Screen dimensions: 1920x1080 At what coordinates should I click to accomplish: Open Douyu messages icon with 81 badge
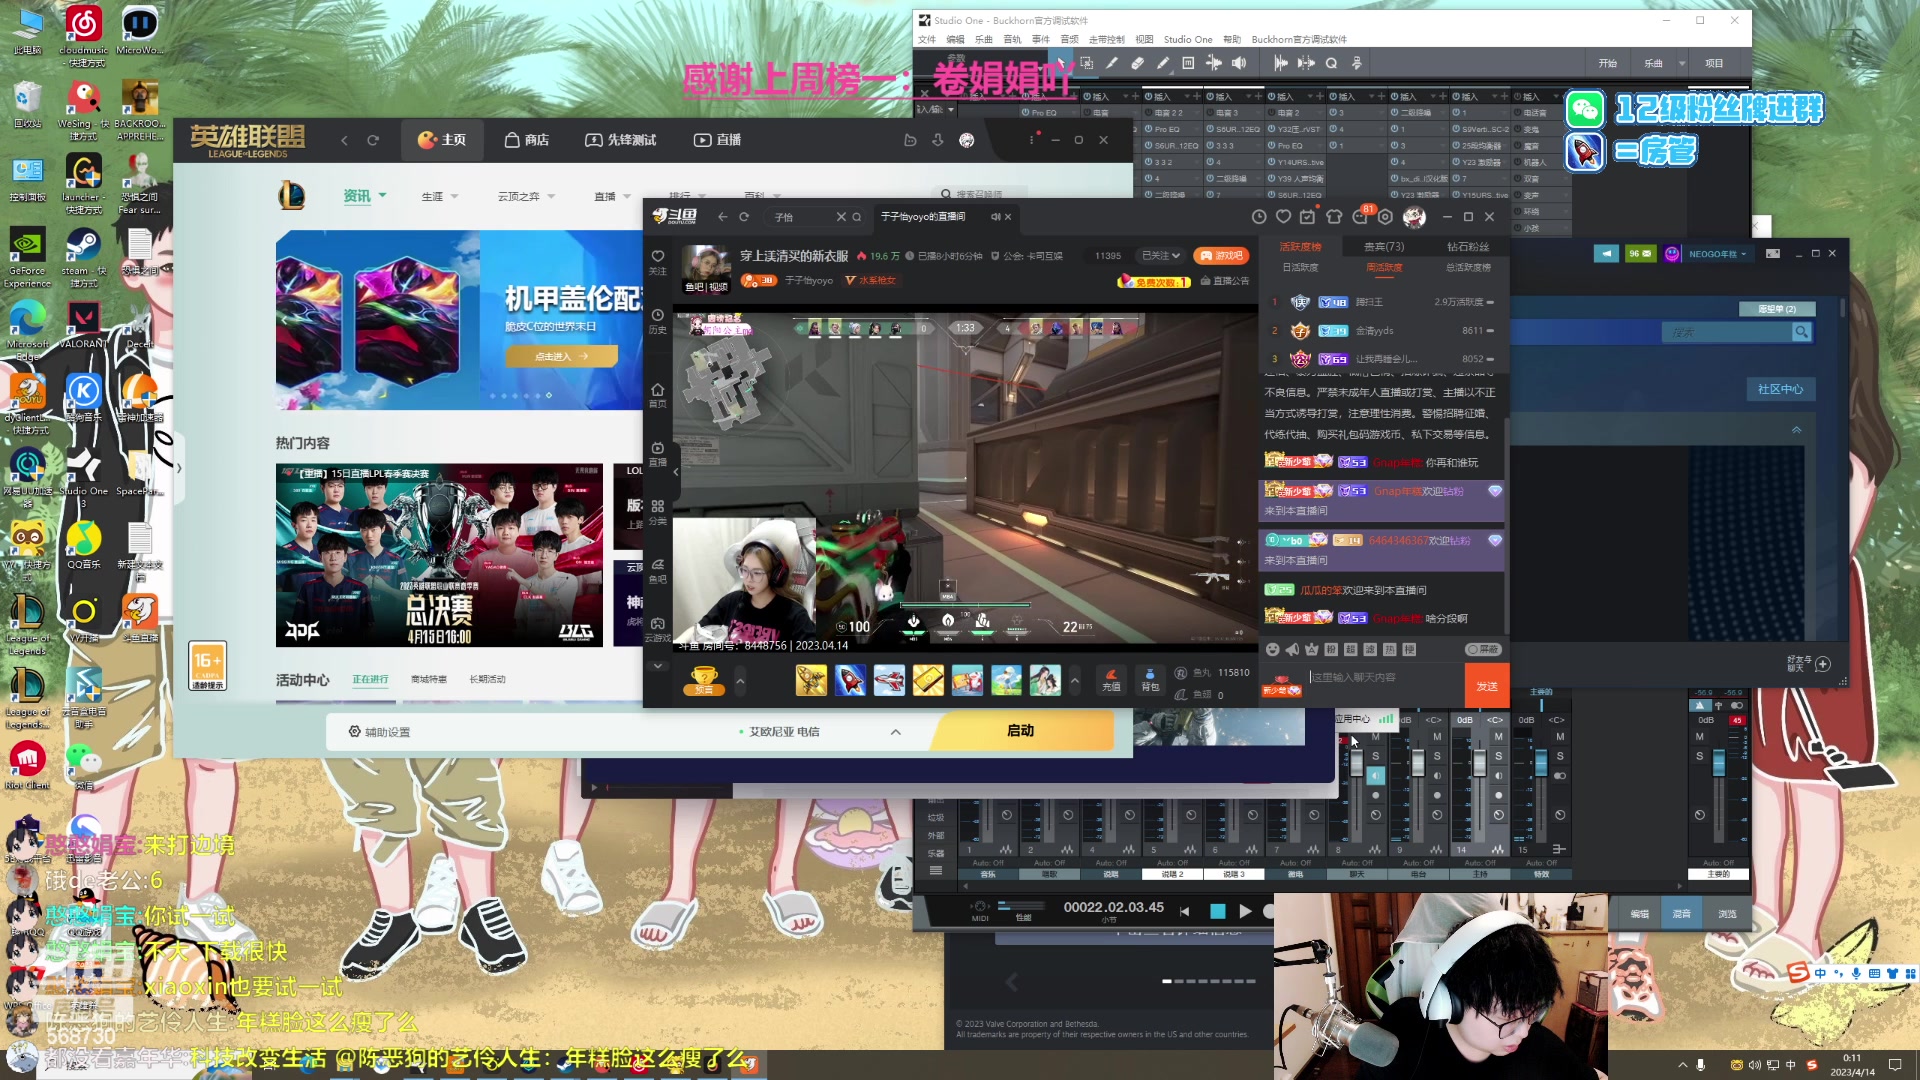point(1359,217)
